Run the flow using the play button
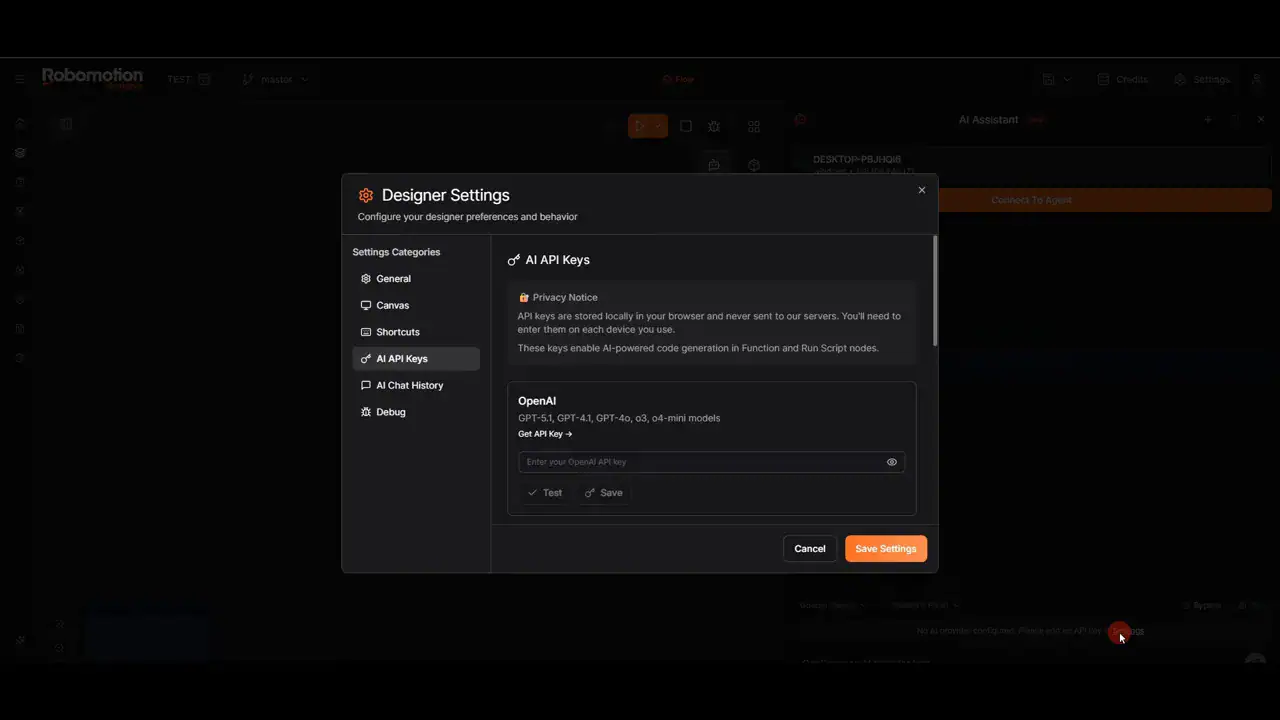1280x720 pixels. coord(641,126)
